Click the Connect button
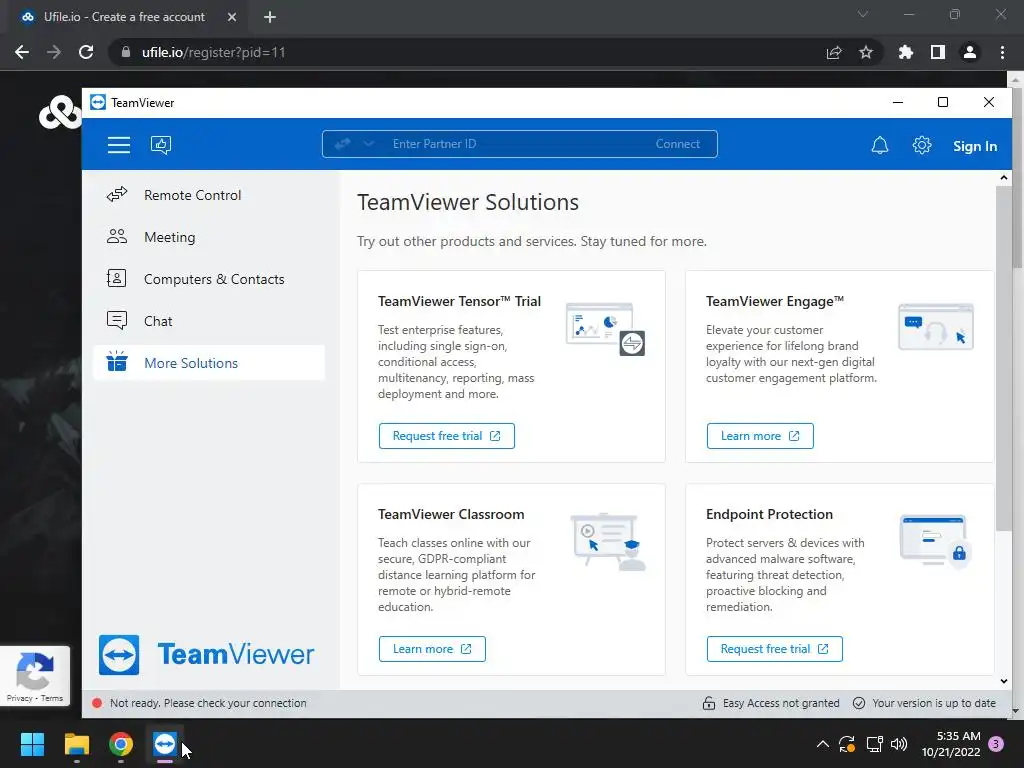 (677, 144)
